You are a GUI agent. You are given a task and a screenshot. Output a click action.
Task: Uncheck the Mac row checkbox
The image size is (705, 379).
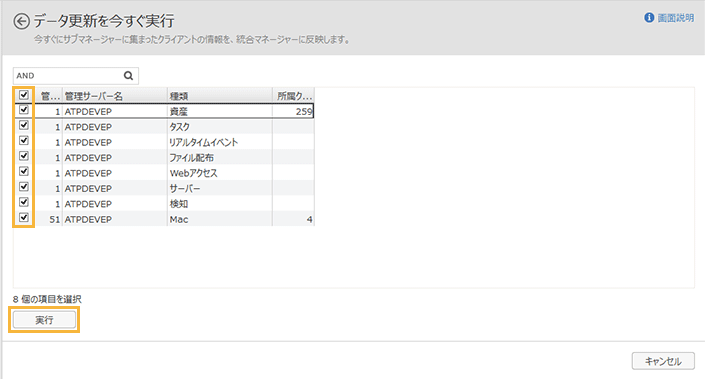click(24, 218)
